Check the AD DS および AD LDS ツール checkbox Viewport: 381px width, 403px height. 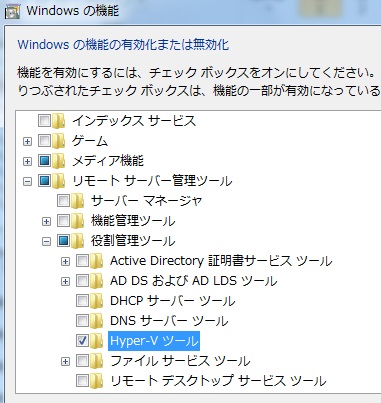[82, 280]
